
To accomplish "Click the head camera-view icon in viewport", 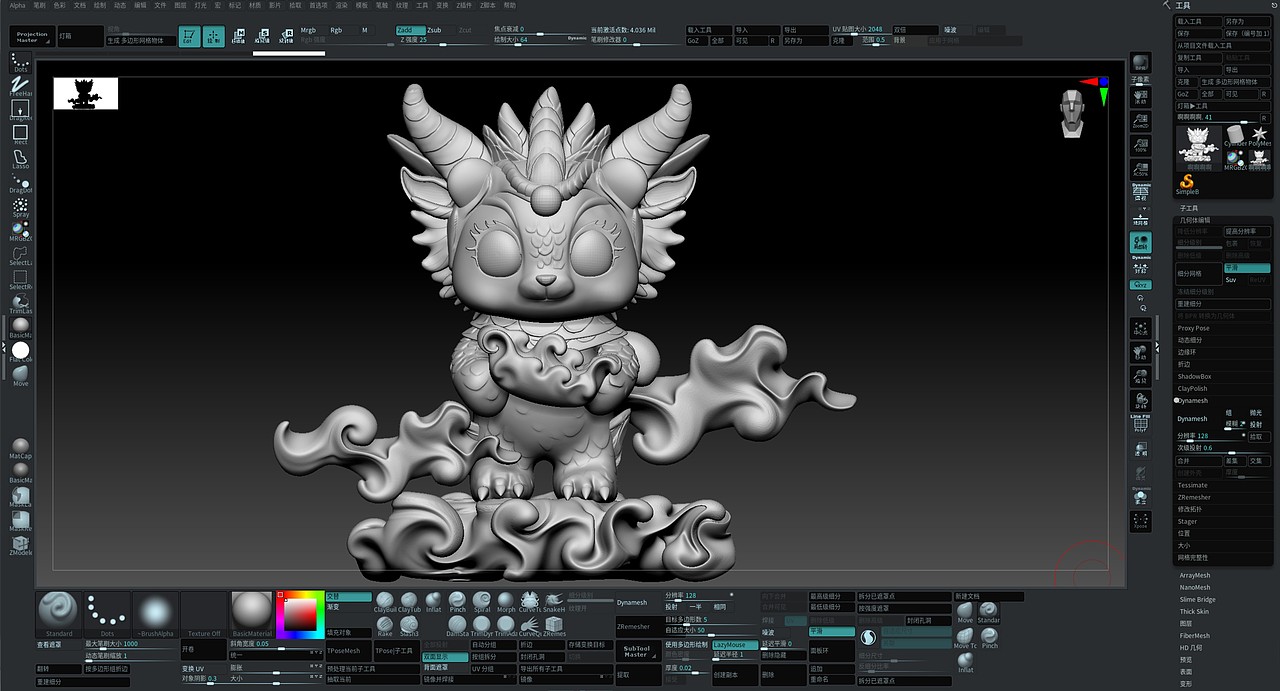I will (1072, 112).
